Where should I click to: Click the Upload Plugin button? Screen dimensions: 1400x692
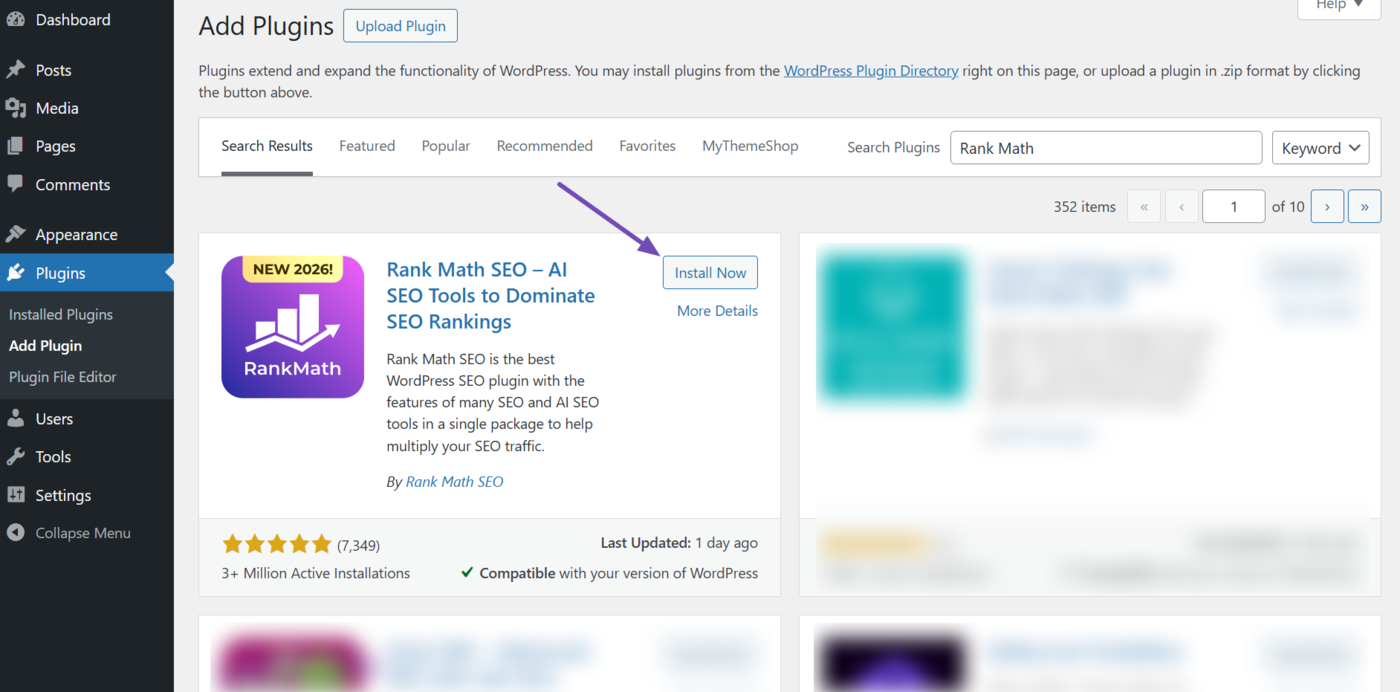pyautogui.click(x=400, y=26)
